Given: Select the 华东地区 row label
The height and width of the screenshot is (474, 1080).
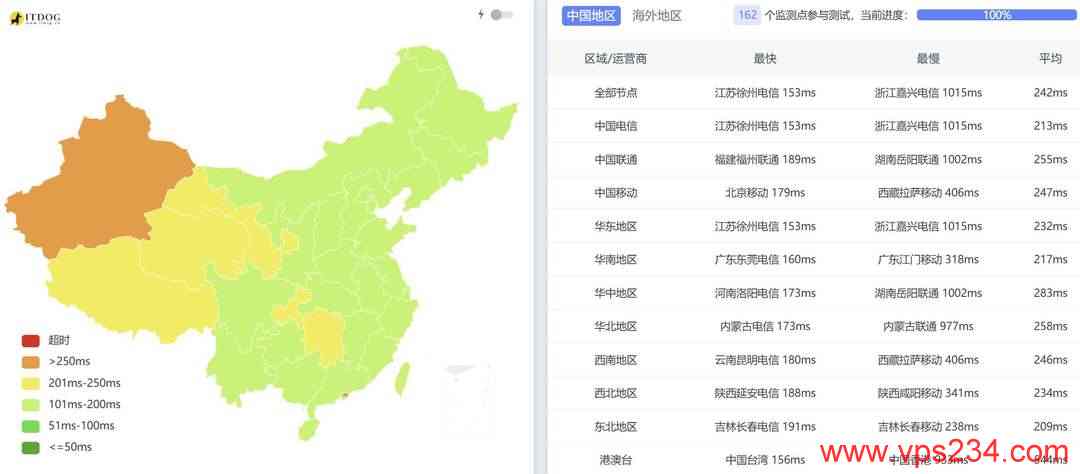Looking at the screenshot, I should click(x=616, y=226).
